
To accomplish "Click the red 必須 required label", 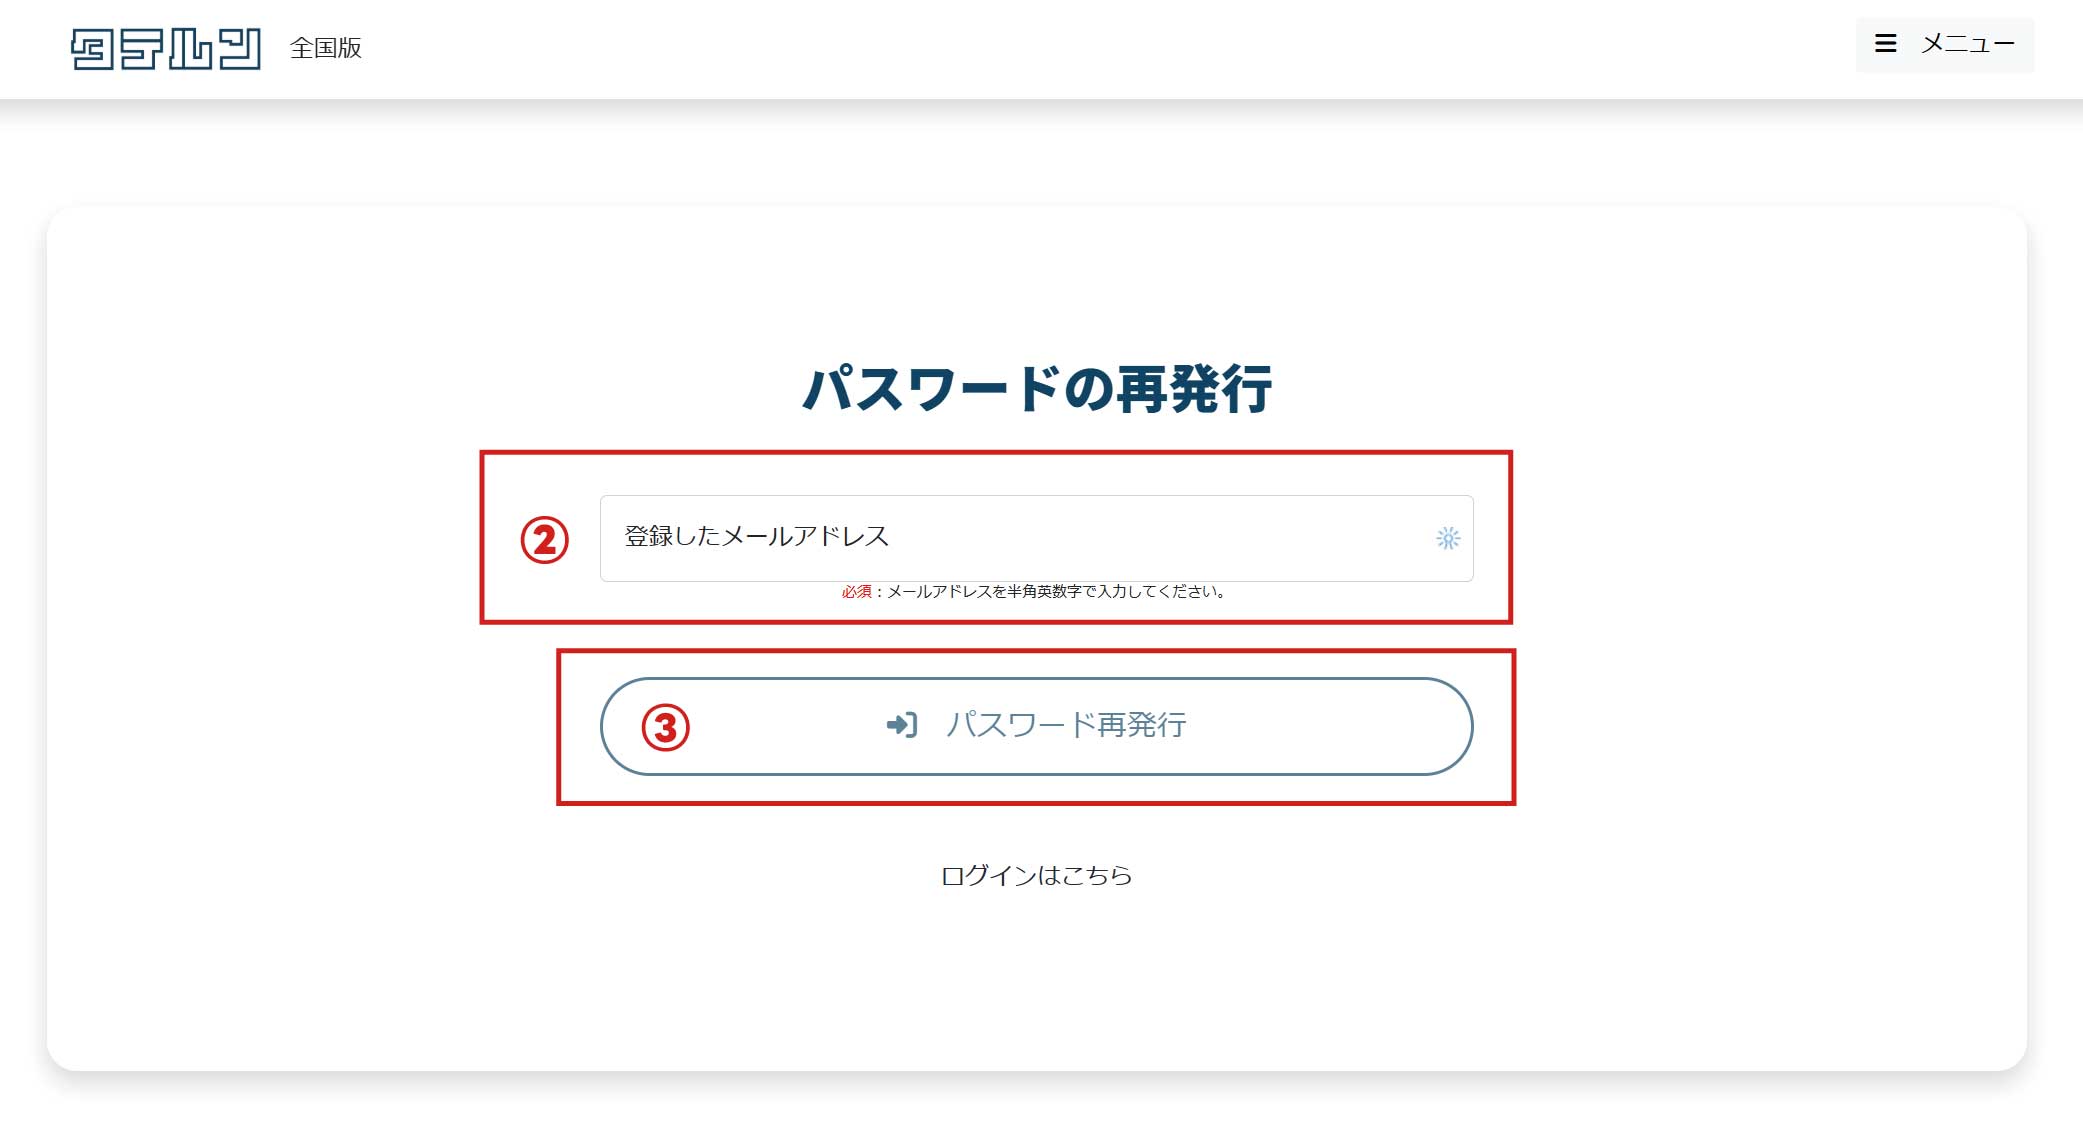I will coord(855,592).
